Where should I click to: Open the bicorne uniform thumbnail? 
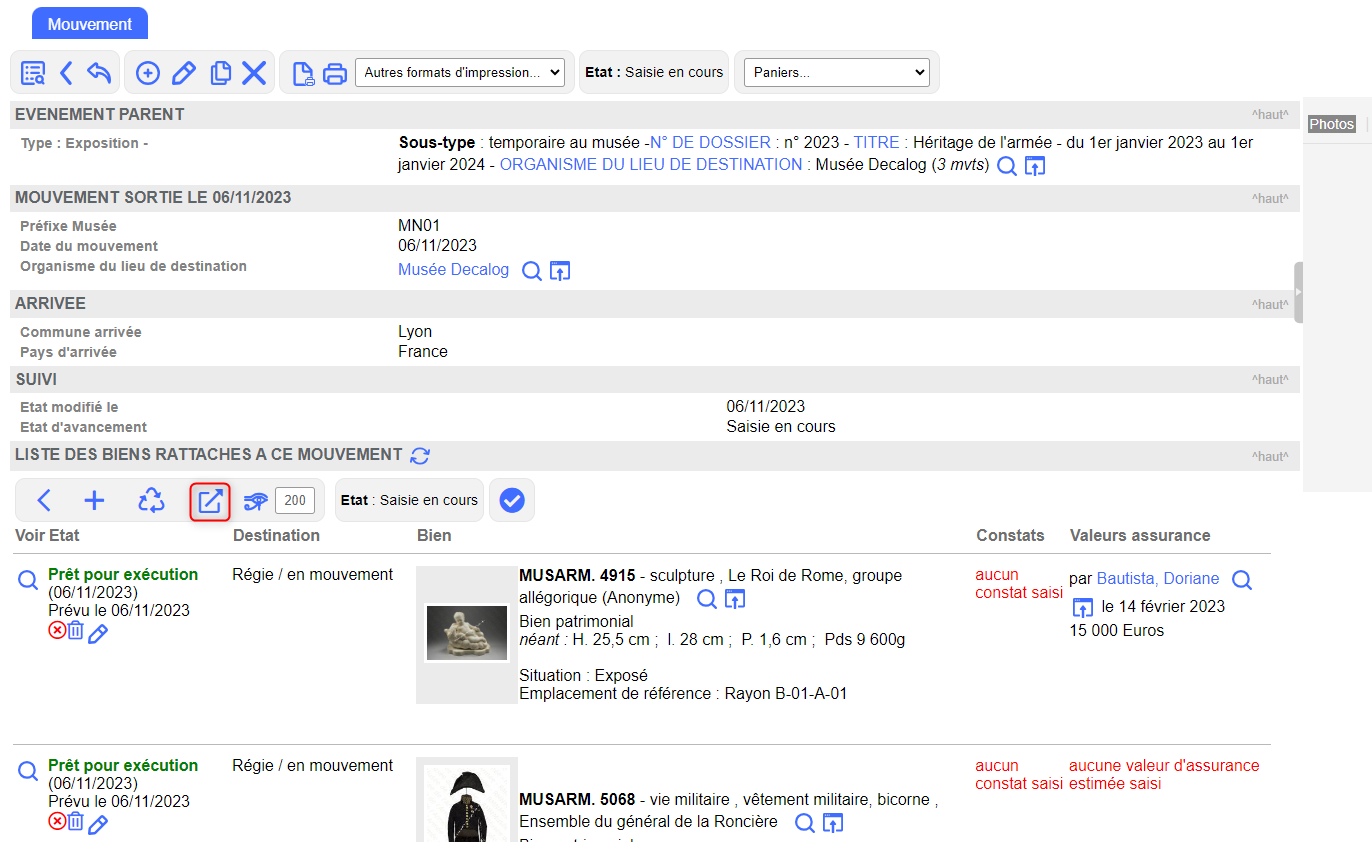[x=467, y=803]
